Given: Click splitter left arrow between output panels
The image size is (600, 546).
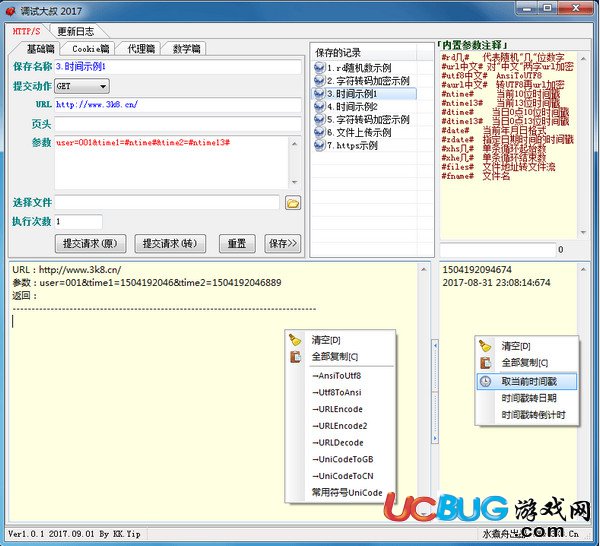Looking at the screenshot, I should 435,346.
